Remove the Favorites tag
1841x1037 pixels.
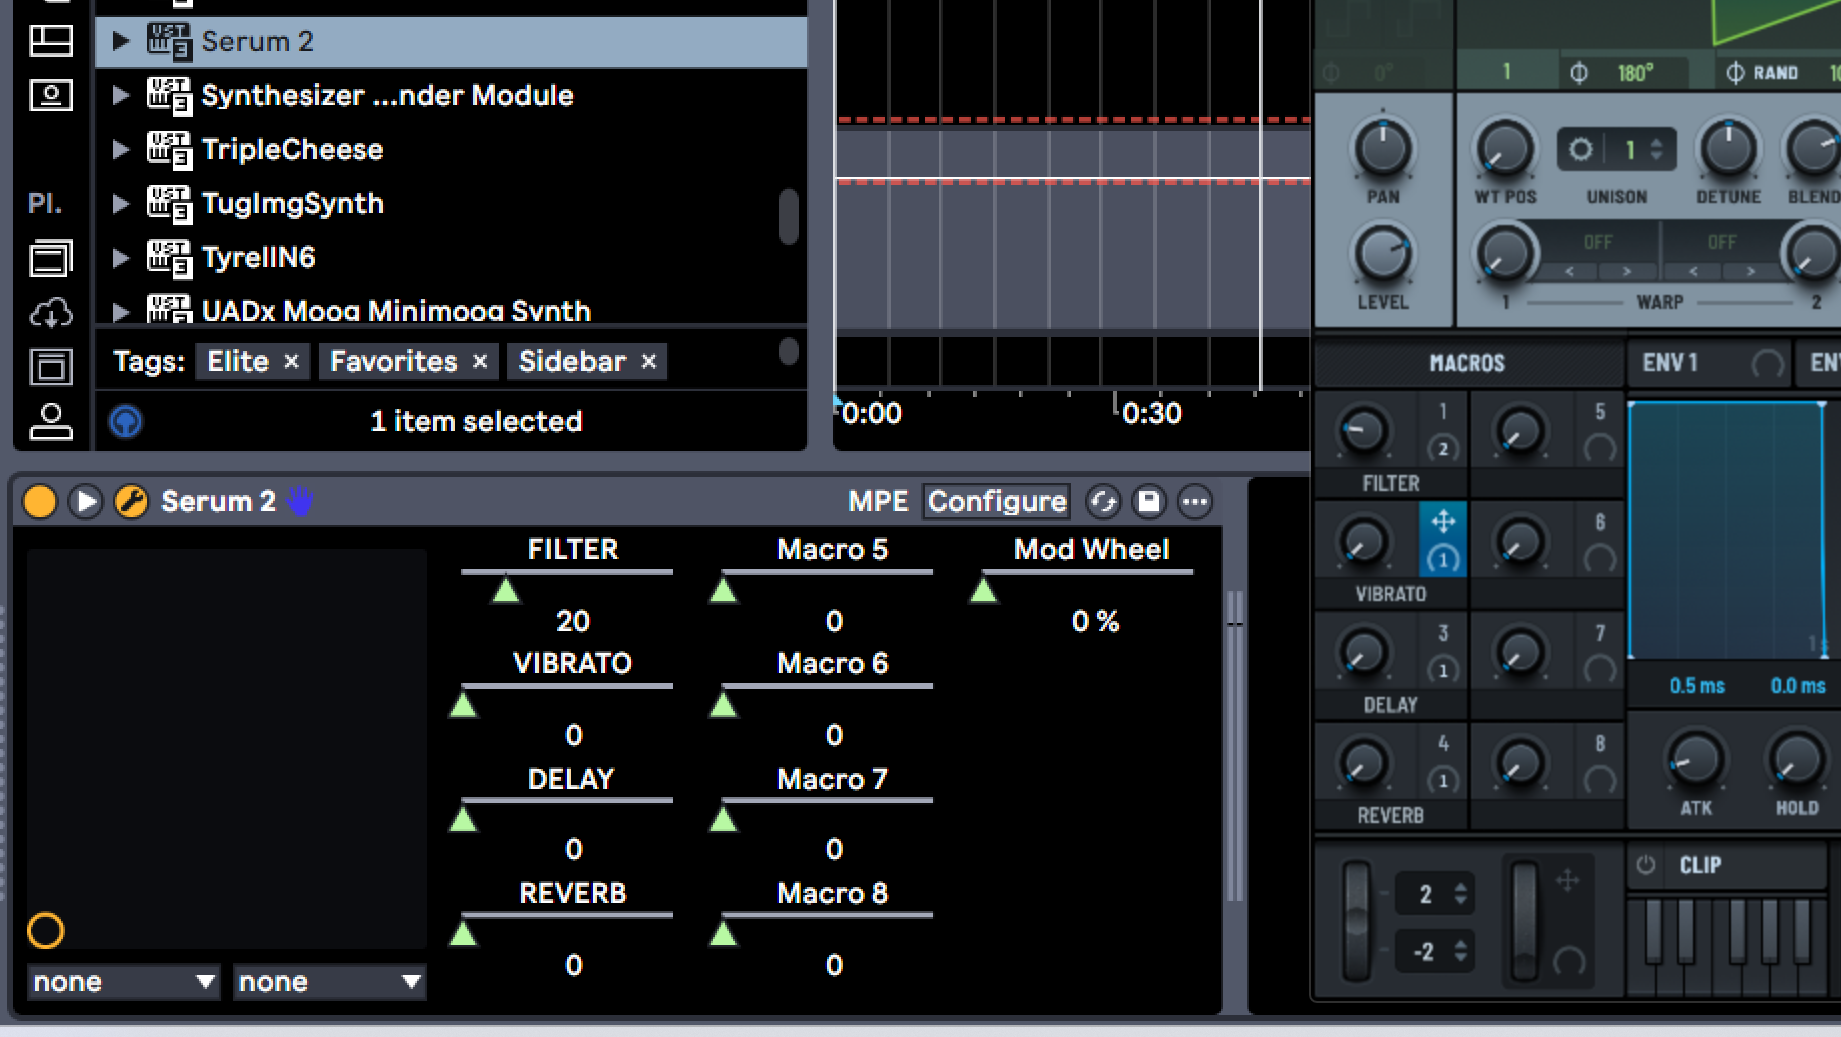480,361
